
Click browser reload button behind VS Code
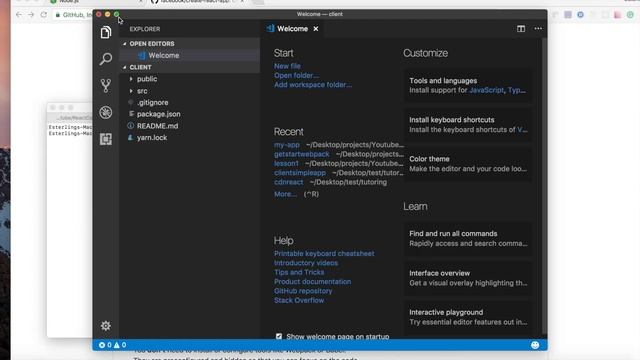pos(44,15)
